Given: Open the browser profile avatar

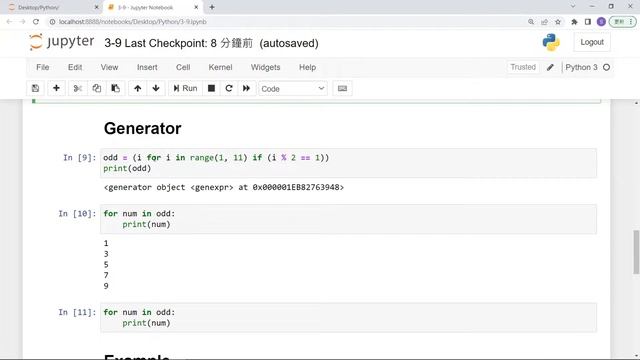Looking at the screenshot, I should (601, 22).
